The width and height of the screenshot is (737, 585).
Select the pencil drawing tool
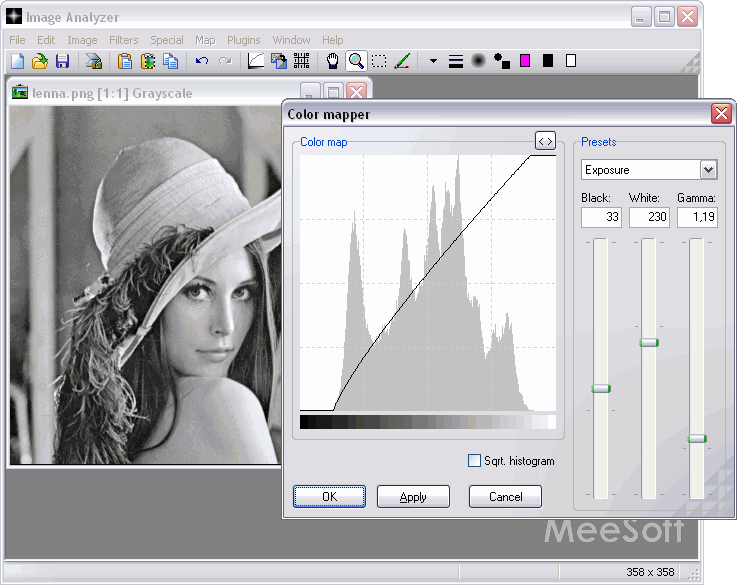pyautogui.click(x=402, y=61)
